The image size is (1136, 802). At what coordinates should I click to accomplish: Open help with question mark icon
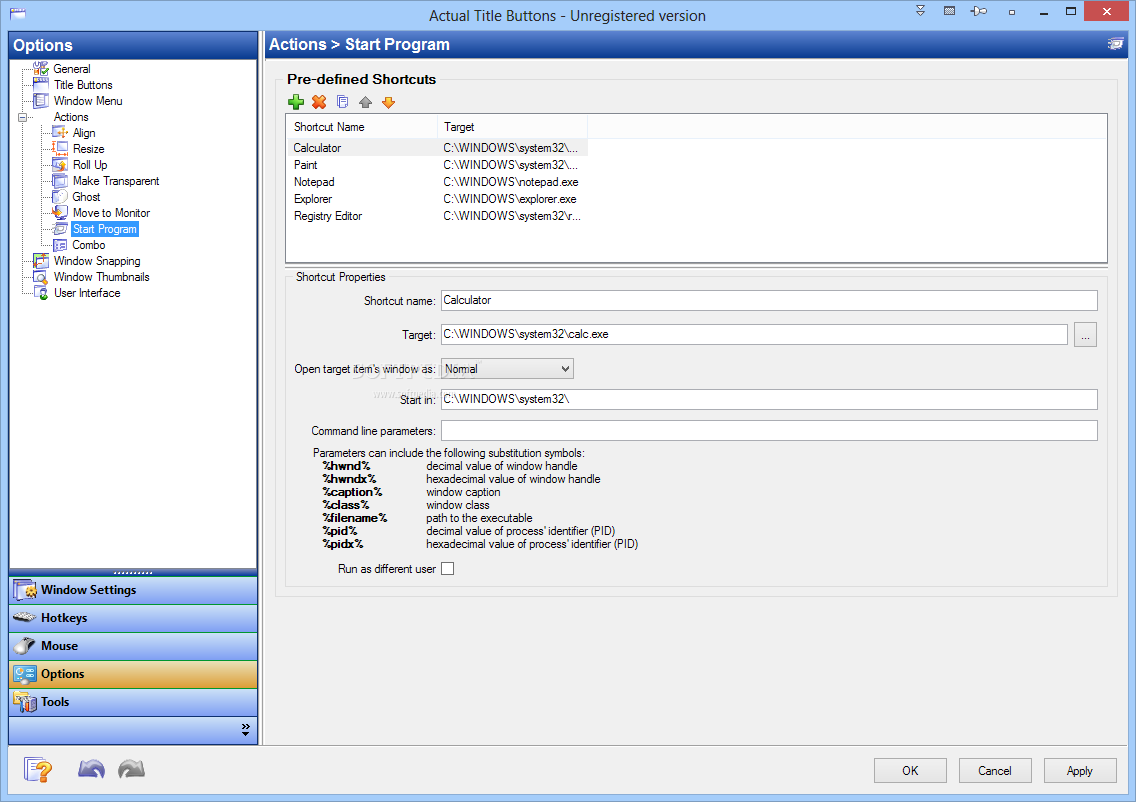coord(38,769)
